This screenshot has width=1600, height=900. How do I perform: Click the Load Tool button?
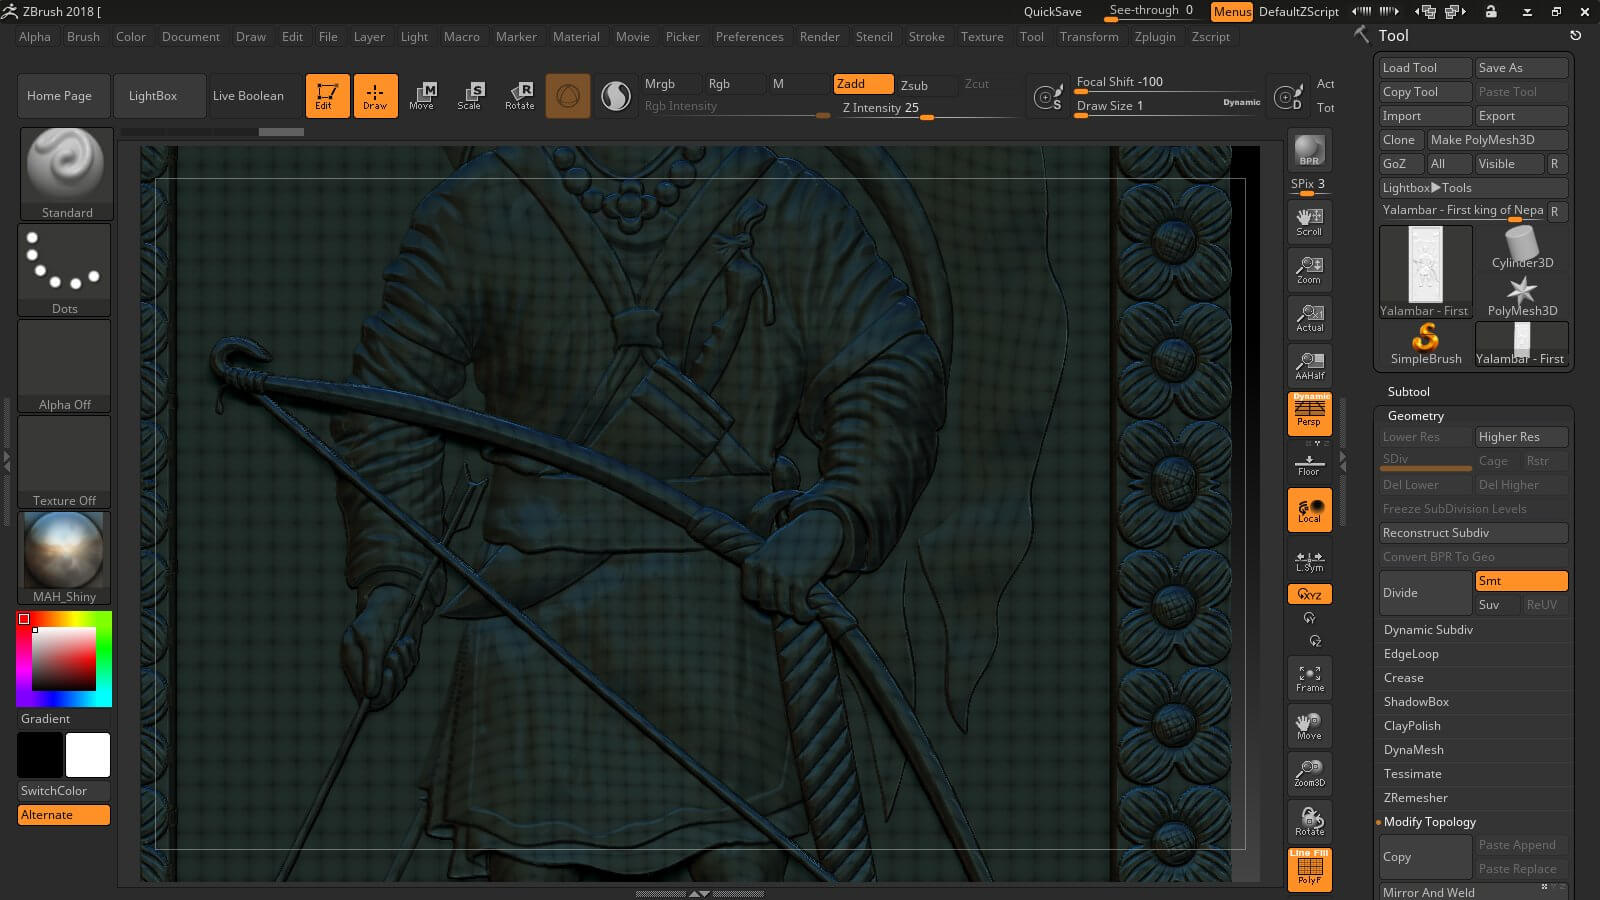(1424, 68)
